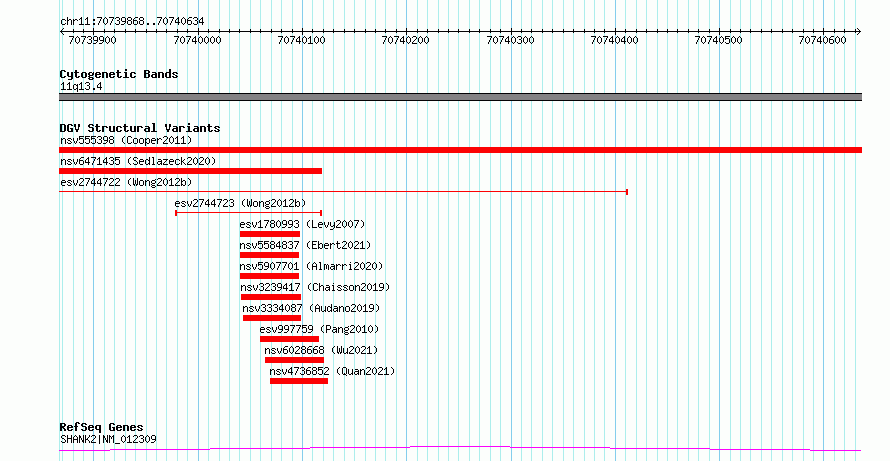This screenshot has width=890, height=461.
Task: Select the nsv6471435 (Sedlazeck2020) red bar
Action: (191, 171)
